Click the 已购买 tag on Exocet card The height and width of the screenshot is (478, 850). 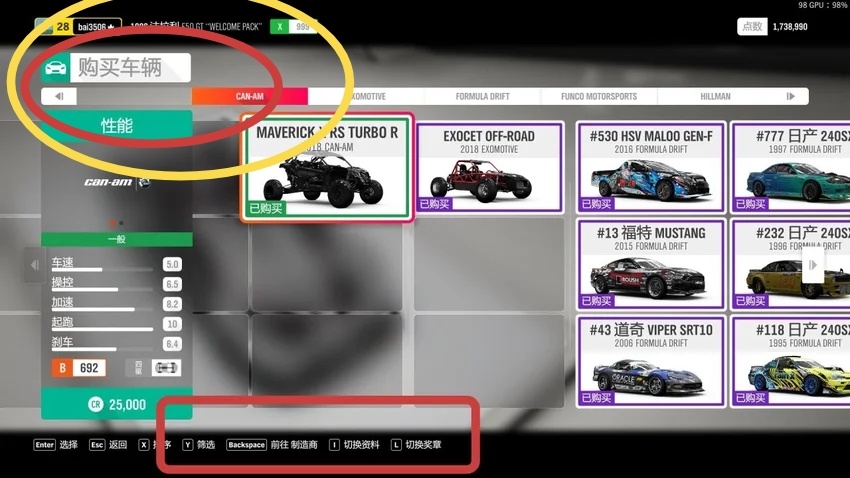point(435,204)
